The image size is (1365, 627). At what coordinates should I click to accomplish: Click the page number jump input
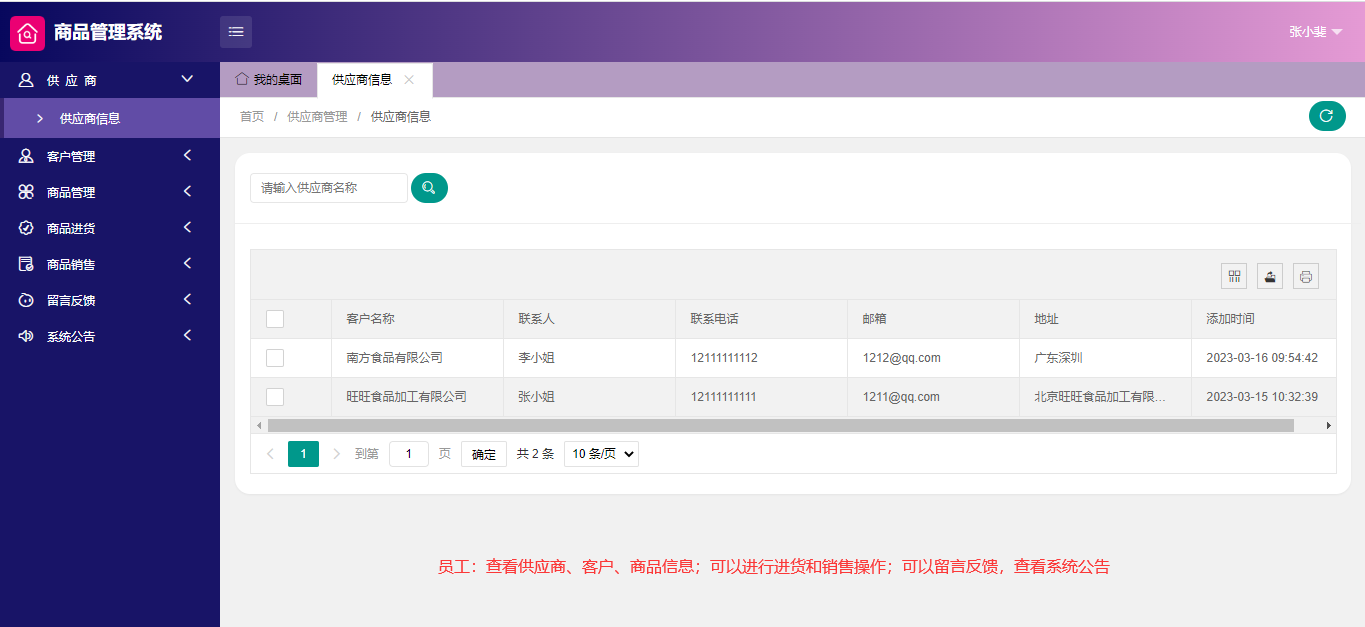(409, 454)
